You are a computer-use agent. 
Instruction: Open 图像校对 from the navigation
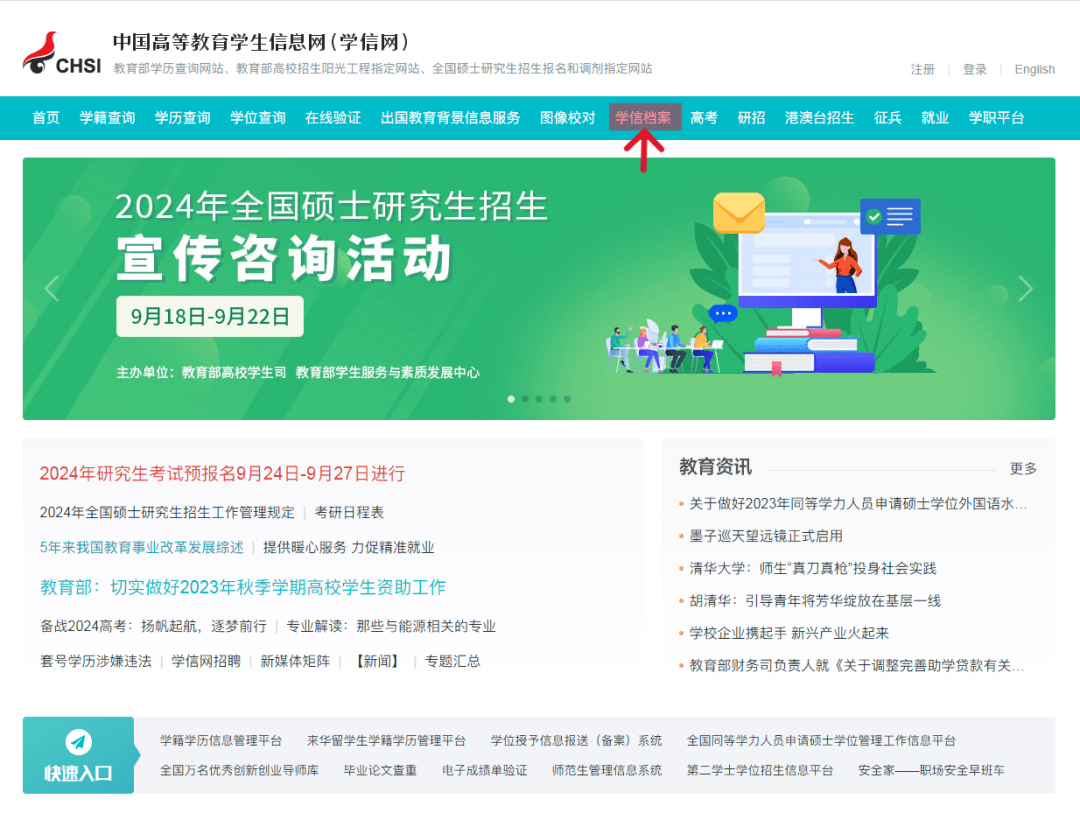click(567, 117)
